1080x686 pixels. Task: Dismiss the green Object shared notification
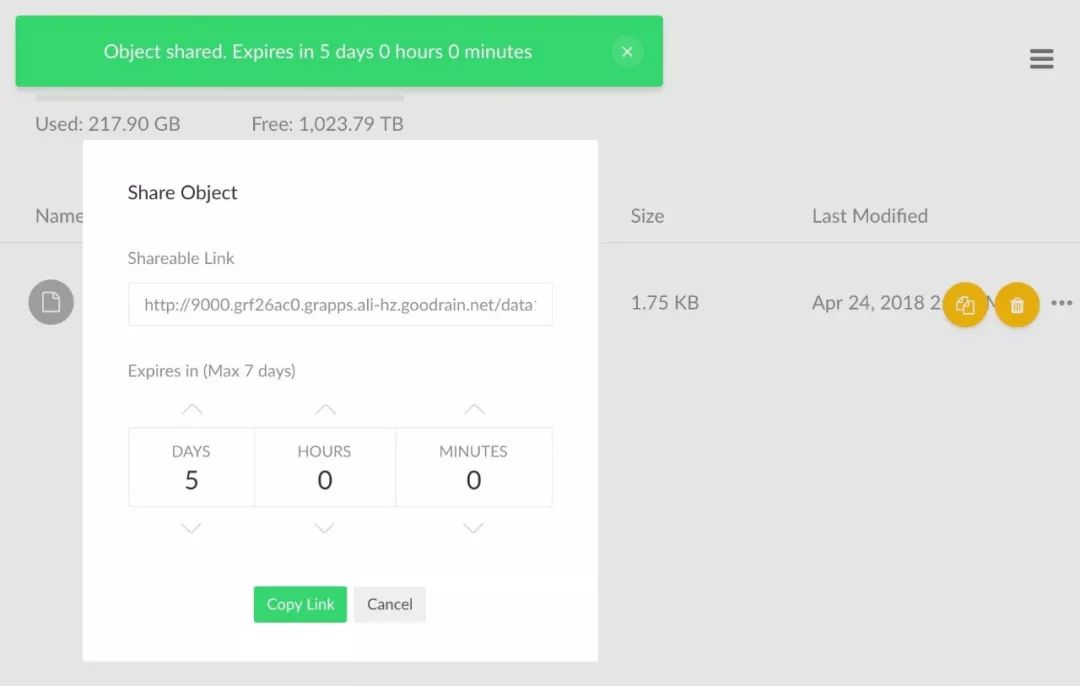(x=627, y=52)
